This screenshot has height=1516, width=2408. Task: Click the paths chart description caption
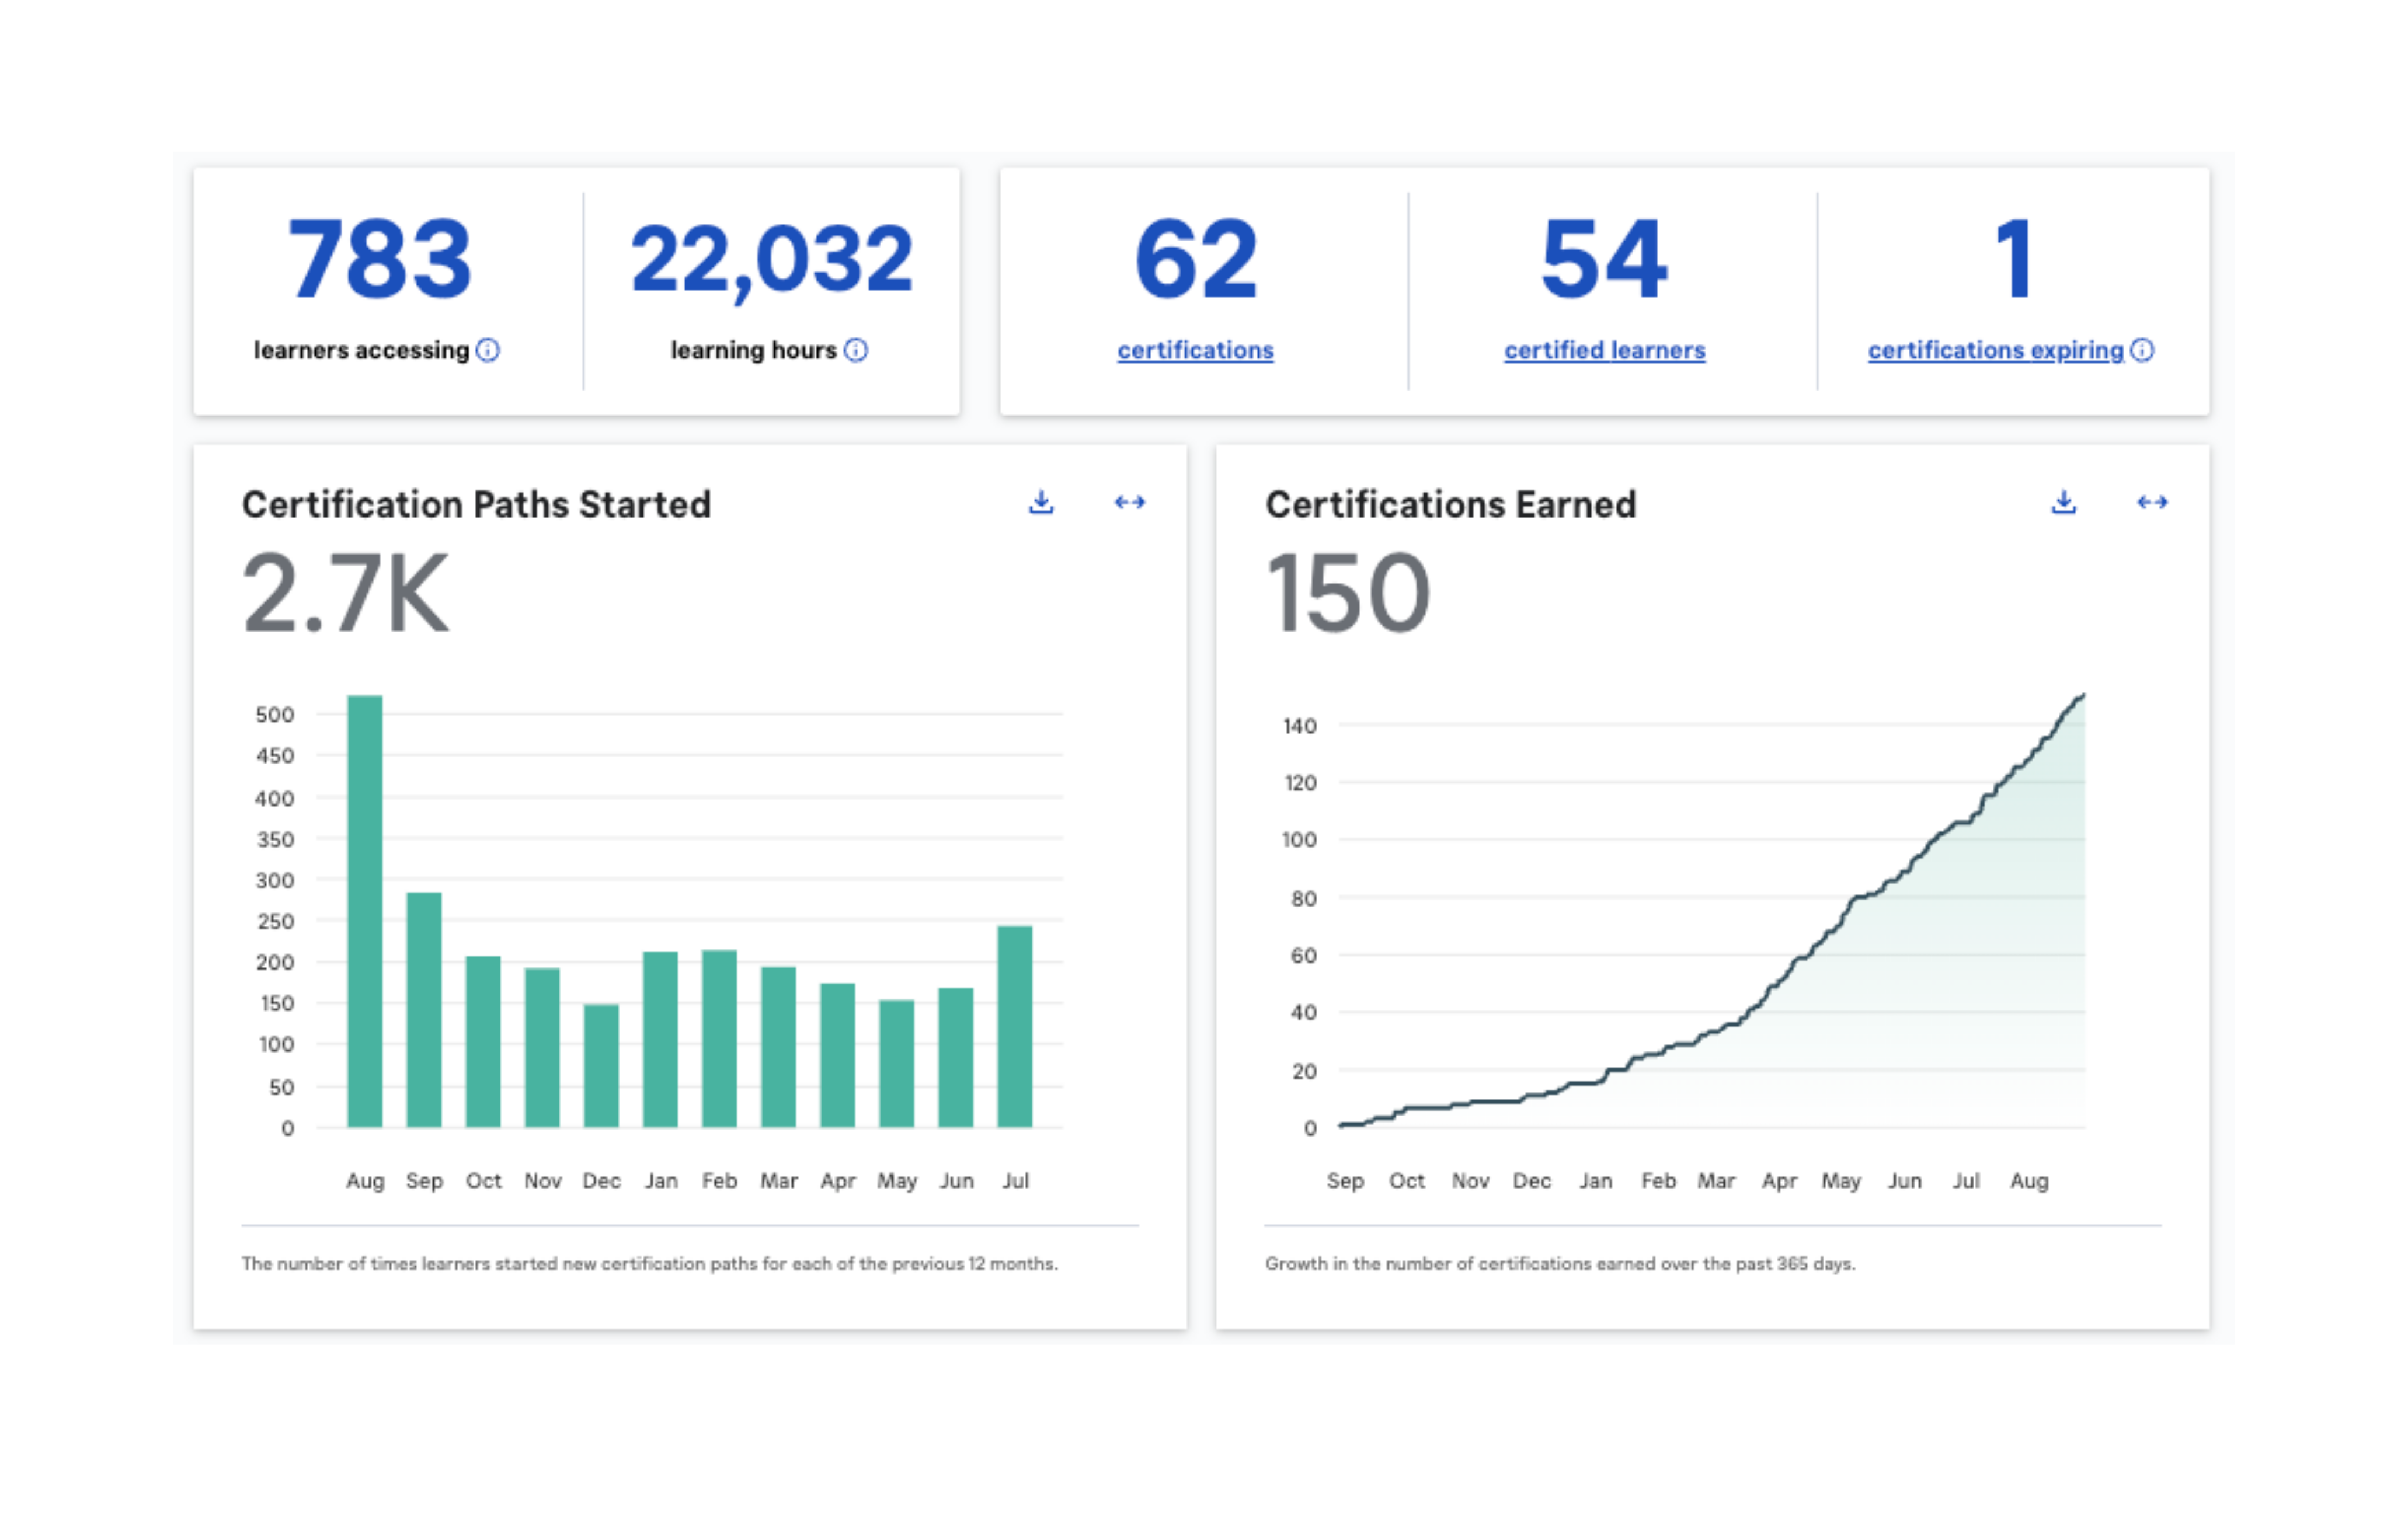tap(650, 1264)
